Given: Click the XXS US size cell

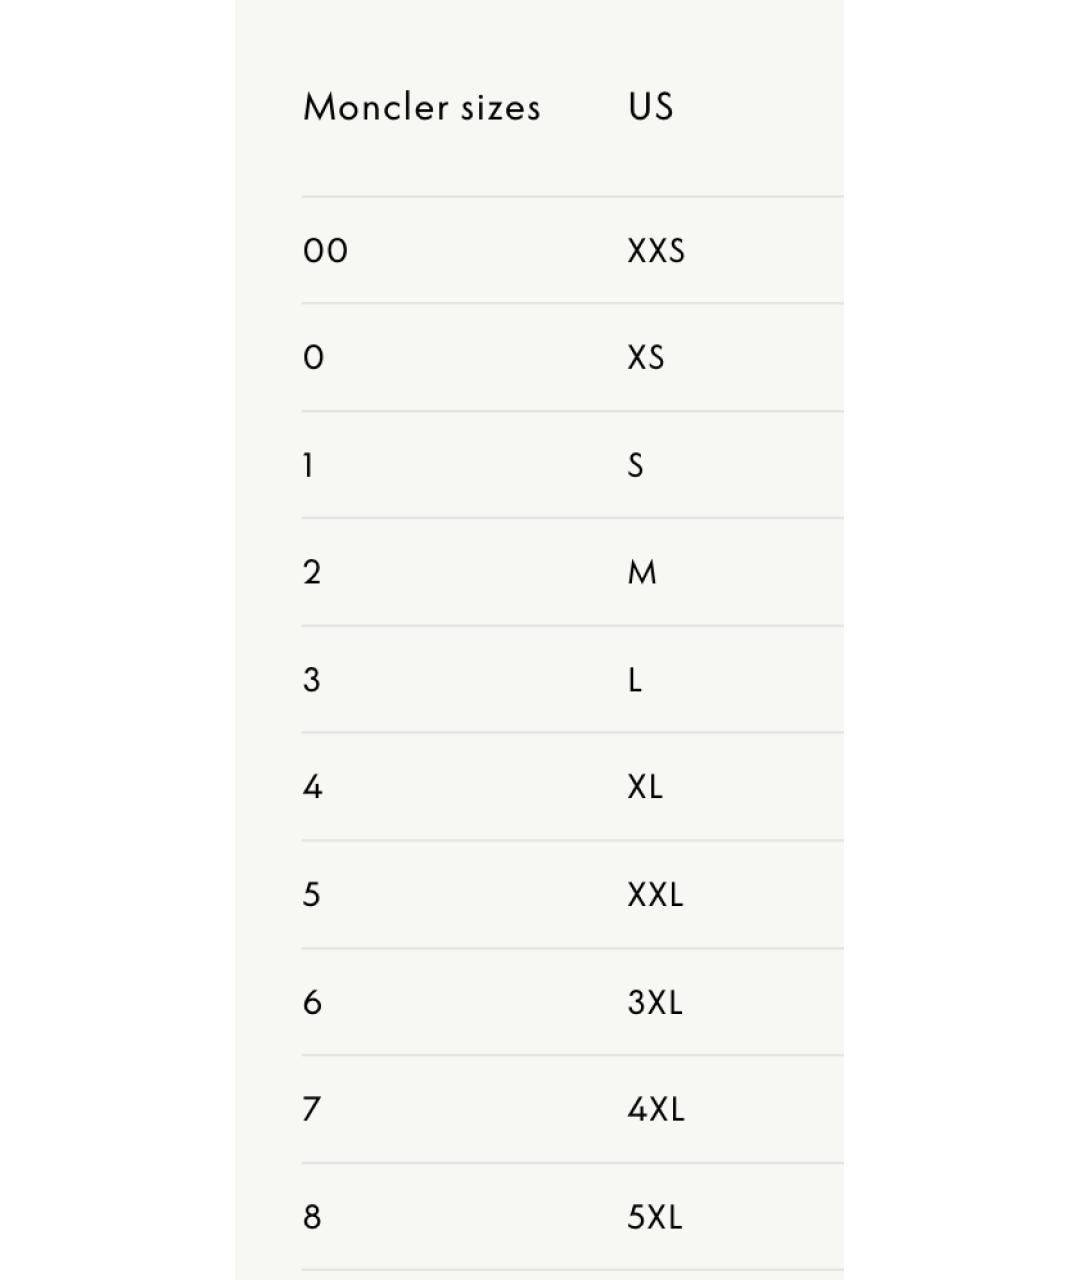Looking at the screenshot, I should click(656, 250).
